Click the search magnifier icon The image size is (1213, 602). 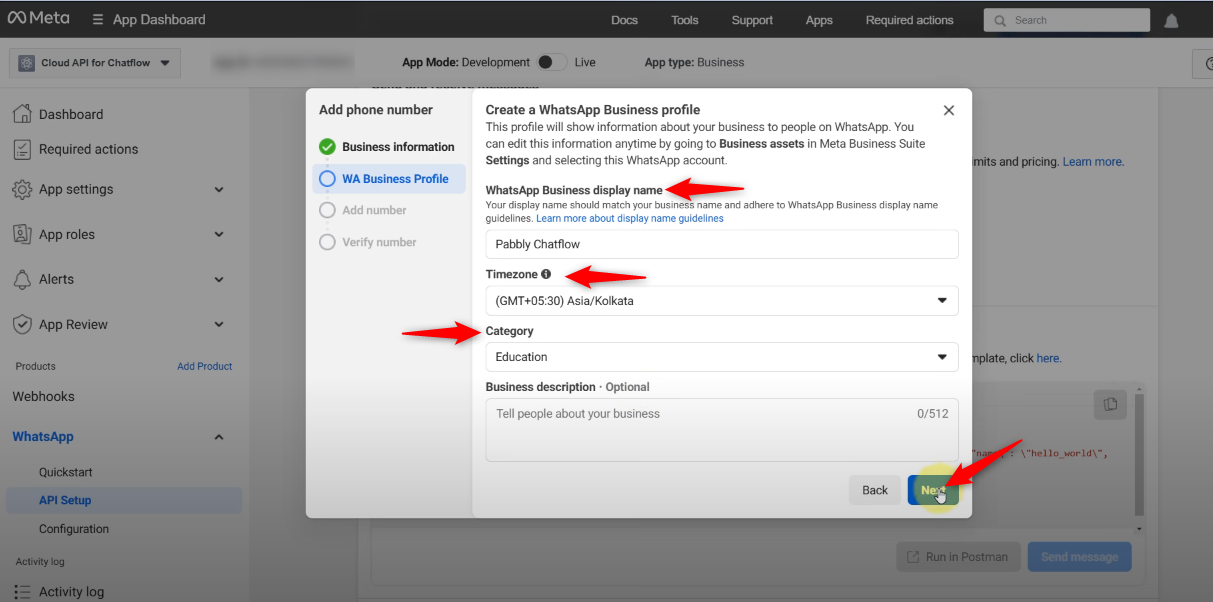tap(1001, 20)
